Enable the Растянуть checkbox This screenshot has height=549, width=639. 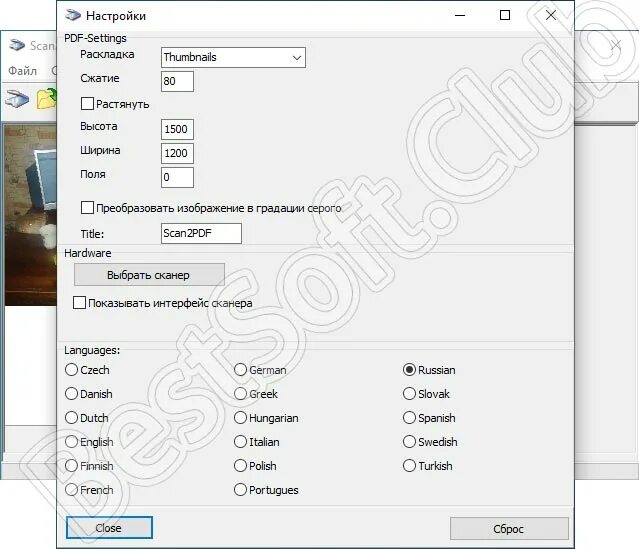point(87,104)
